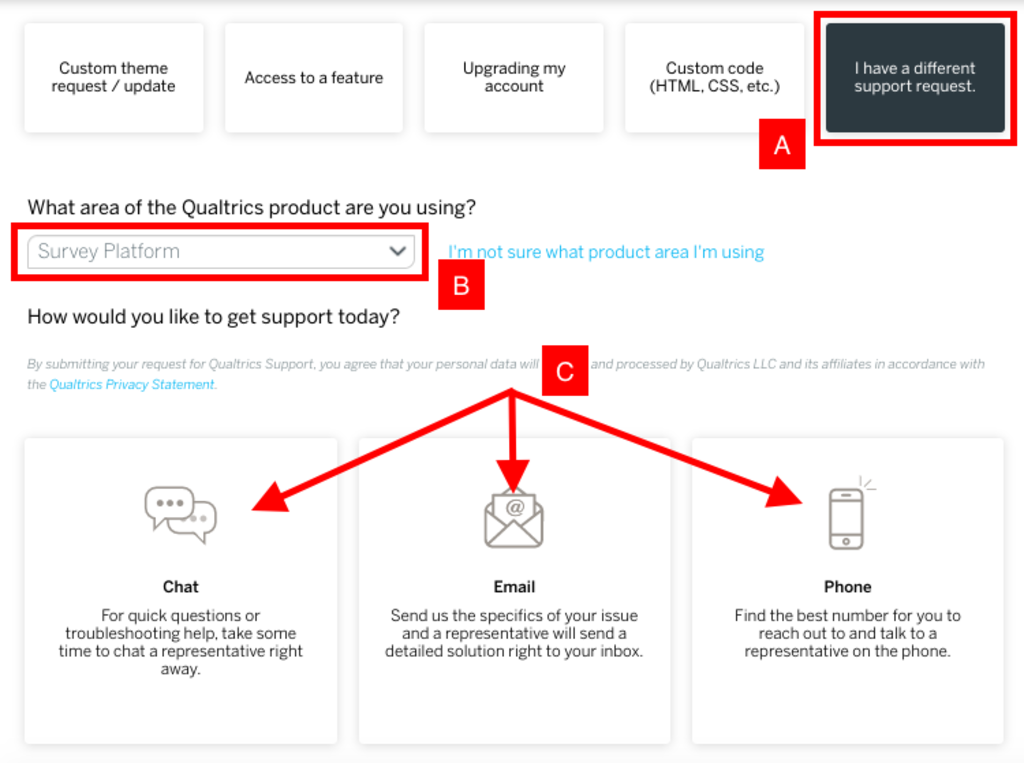Switch to the 'Upgrading my account' category

click(x=513, y=77)
